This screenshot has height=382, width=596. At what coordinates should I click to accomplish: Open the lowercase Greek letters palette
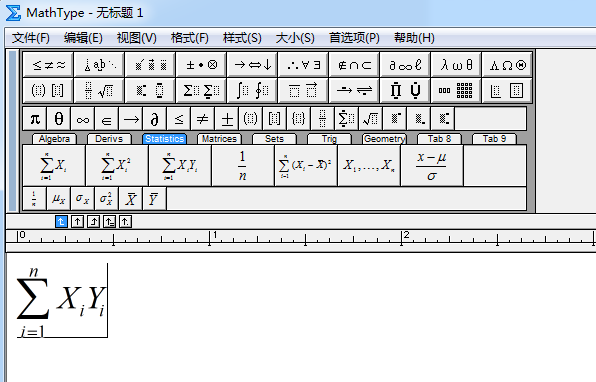[456, 65]
